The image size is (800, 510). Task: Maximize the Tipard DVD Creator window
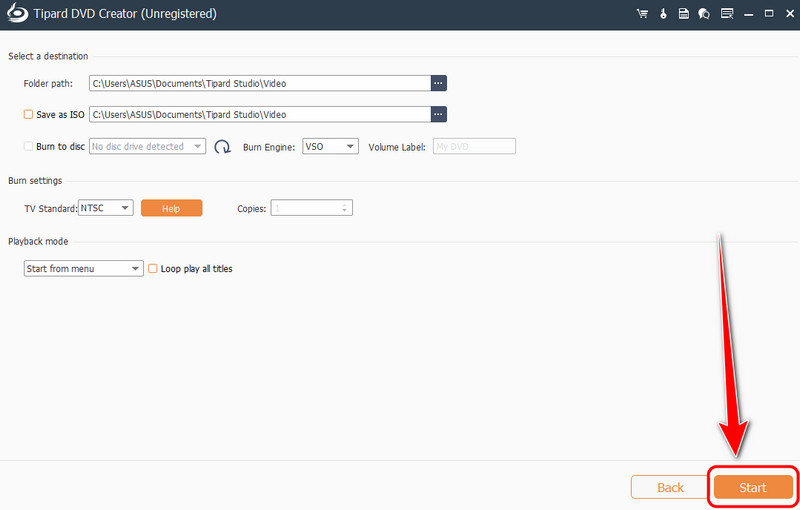(769, 14)
